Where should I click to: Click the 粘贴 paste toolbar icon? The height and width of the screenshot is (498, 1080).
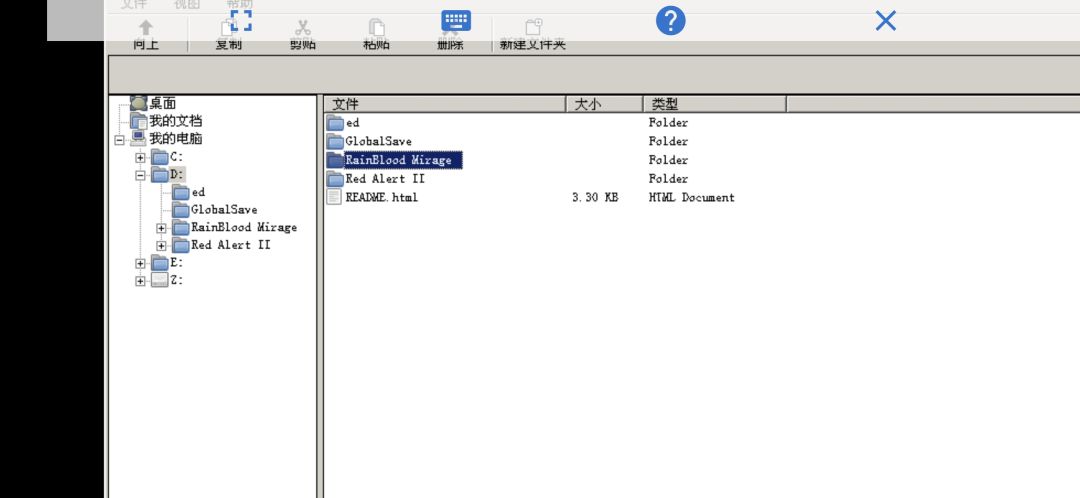tap(376, 28)
